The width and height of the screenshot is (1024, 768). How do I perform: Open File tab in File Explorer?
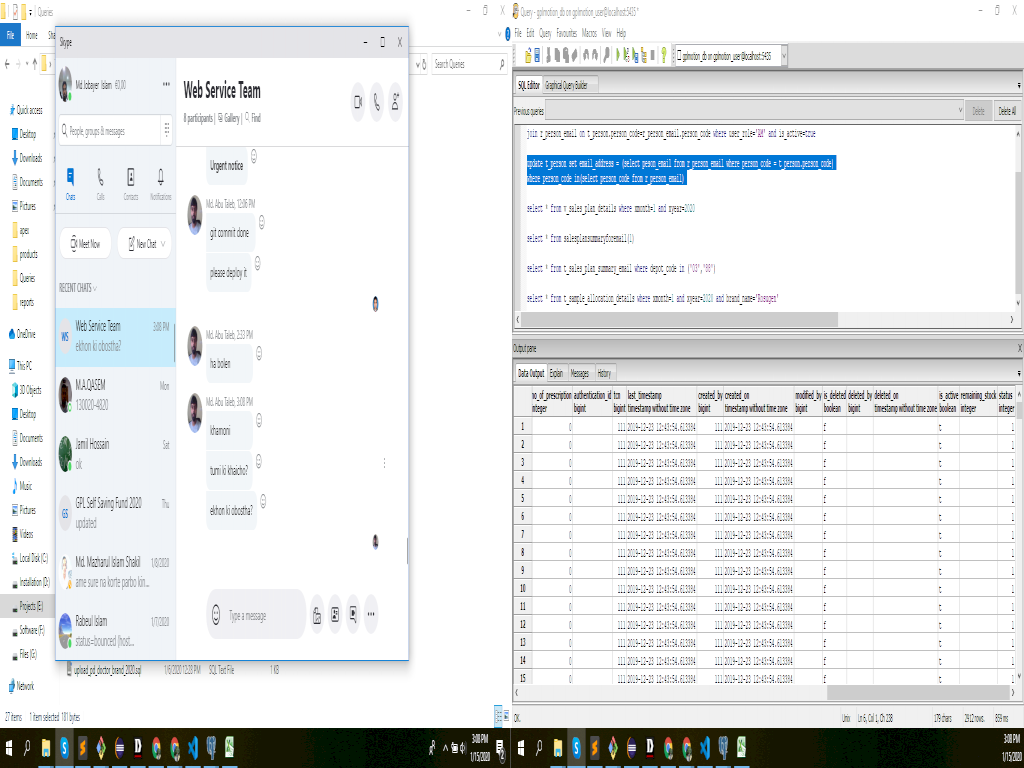click(10, 35)
